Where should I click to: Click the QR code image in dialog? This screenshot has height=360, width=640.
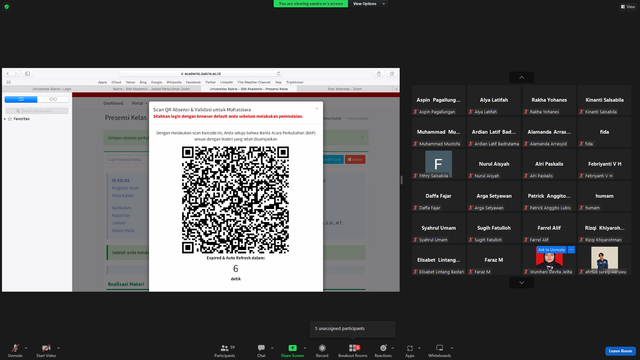tap(236, 200)
